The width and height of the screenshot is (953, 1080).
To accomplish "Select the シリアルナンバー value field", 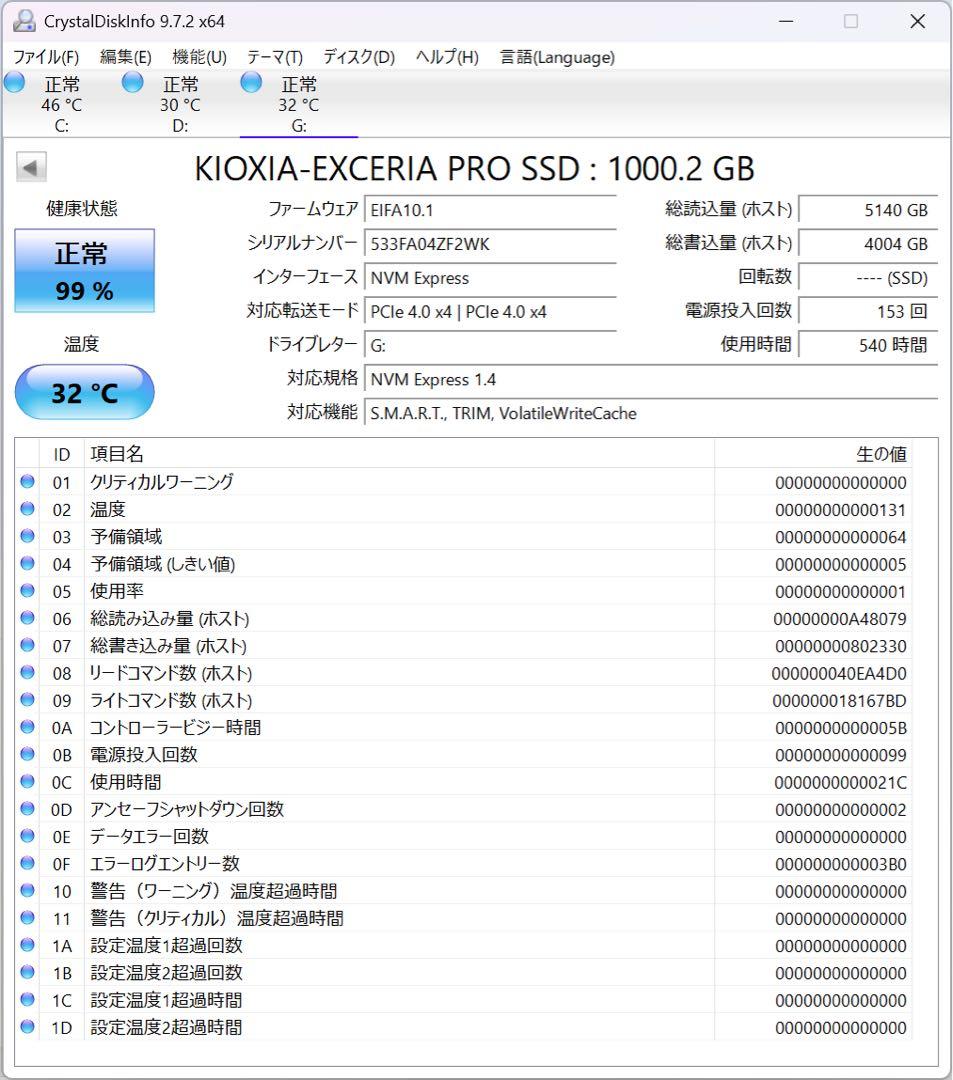I will click(490, 244).
